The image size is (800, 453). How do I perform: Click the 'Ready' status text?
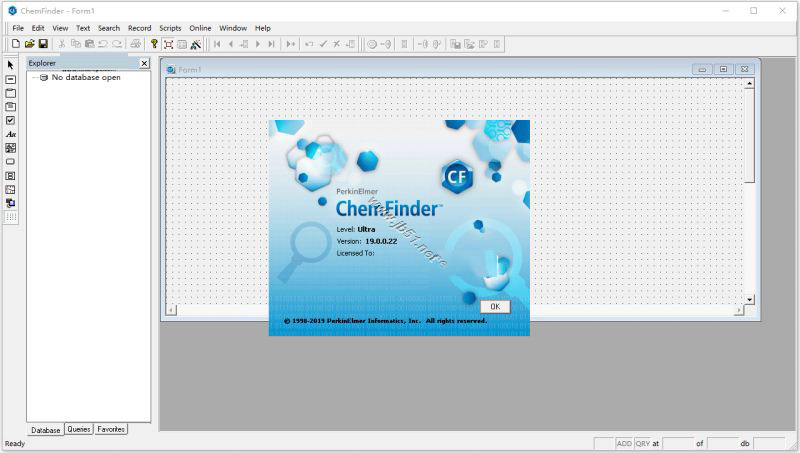pos(15,444)
